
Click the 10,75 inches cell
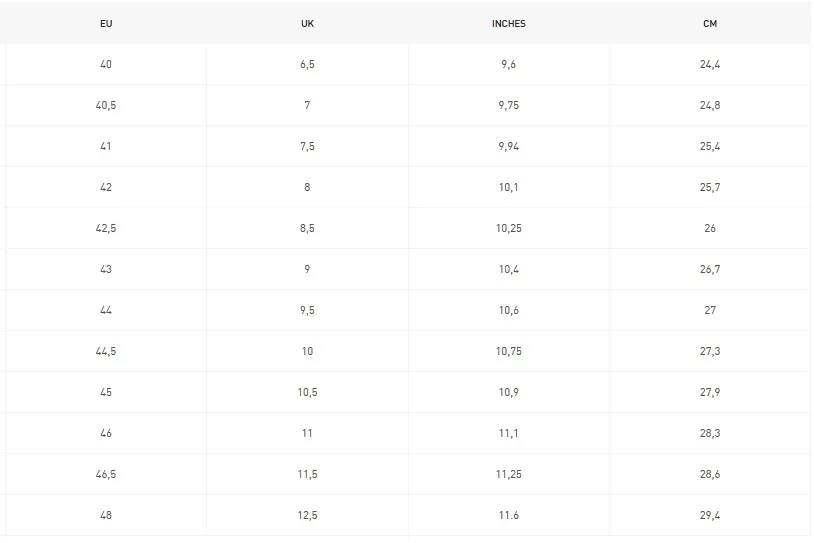tap(509, 351)
